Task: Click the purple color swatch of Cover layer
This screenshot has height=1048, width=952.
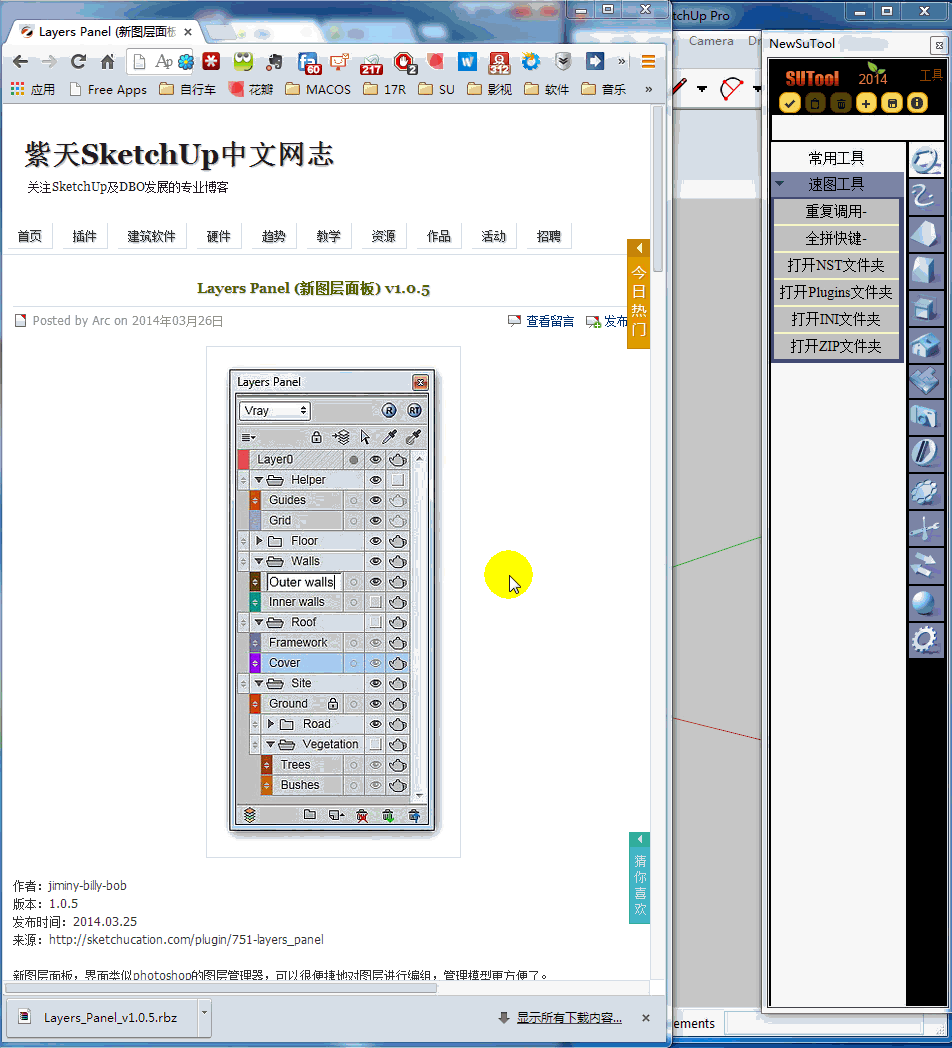Action: pos(255,663)
